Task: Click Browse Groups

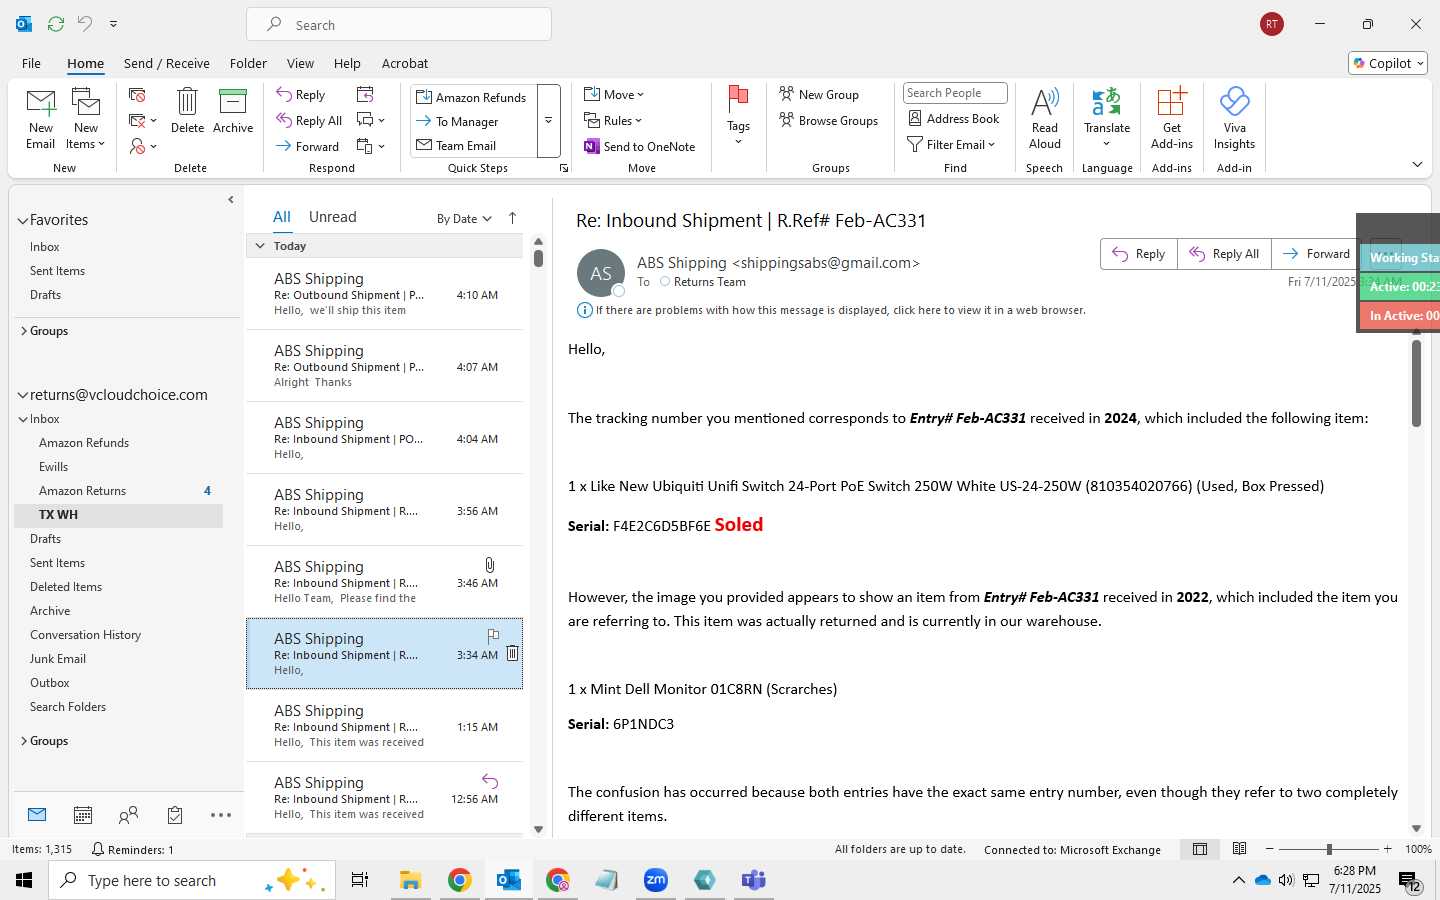Action: pyautogui.click(x=828, y=120)
